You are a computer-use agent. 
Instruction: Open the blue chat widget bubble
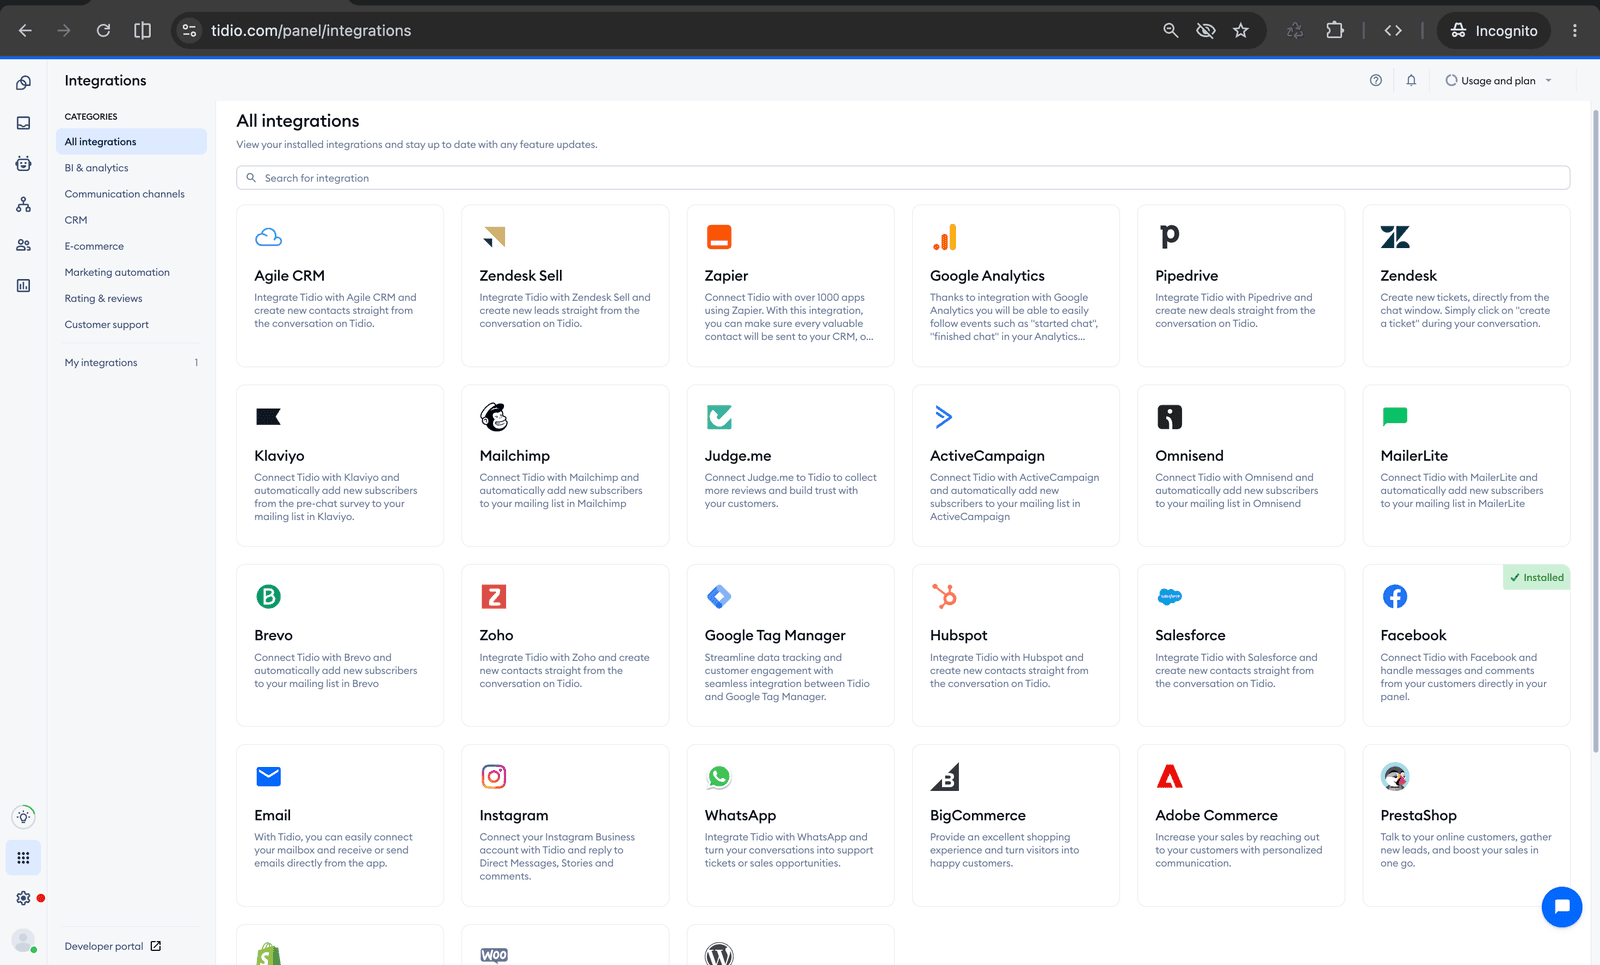tap(1562, 907)
